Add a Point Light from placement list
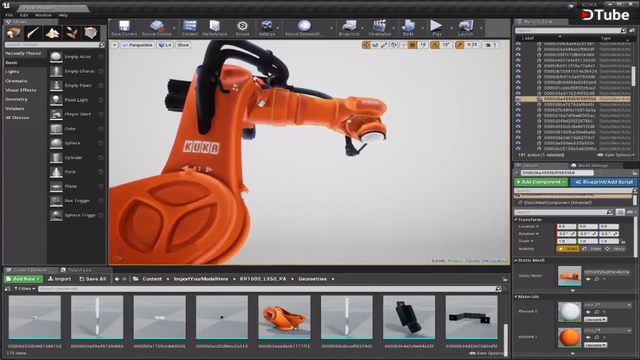Screen dimensions: 640x360 pos(76,100)
